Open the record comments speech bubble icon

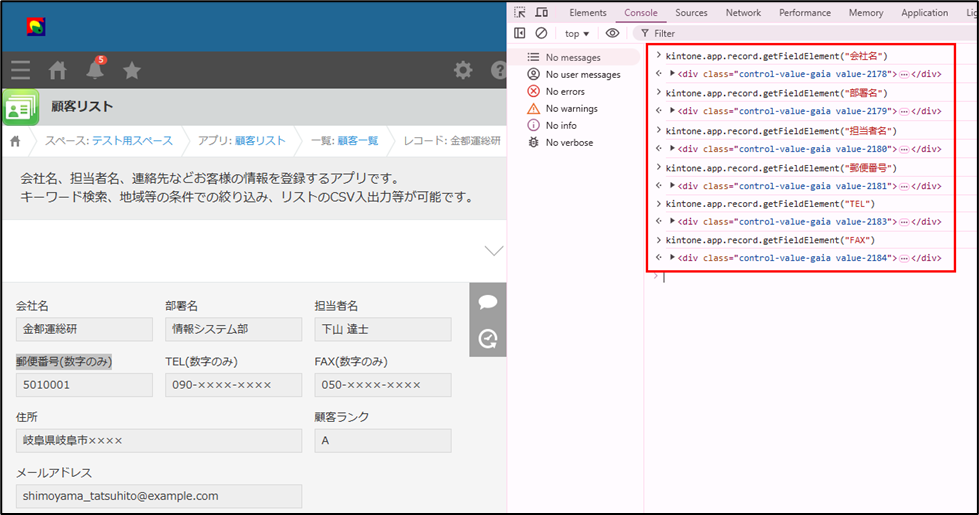[x=488, y=302]
